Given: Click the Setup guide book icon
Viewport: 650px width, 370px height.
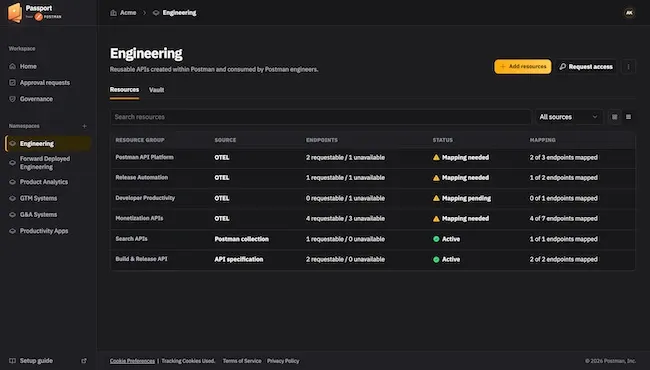Looking at the screenshot, I should [x=12, y=360].
